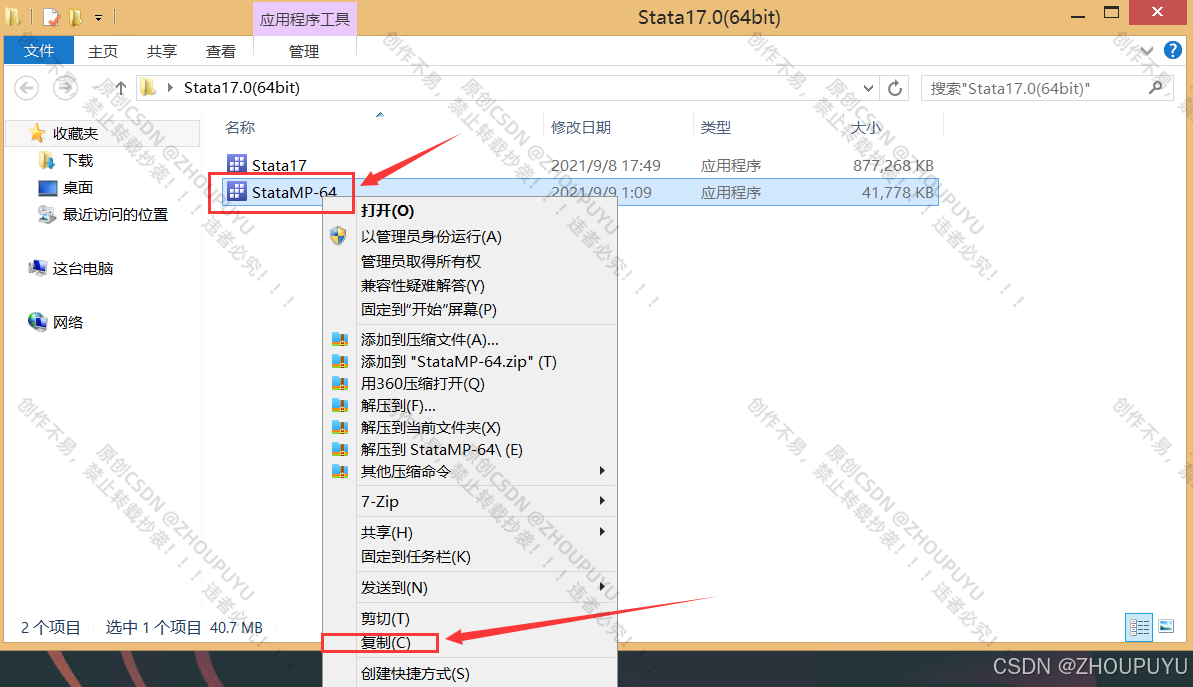The height and width of the screenshot is (687, 1193).
Task: Switch to the 主页 ribbon tab
Action: [103, 51]
